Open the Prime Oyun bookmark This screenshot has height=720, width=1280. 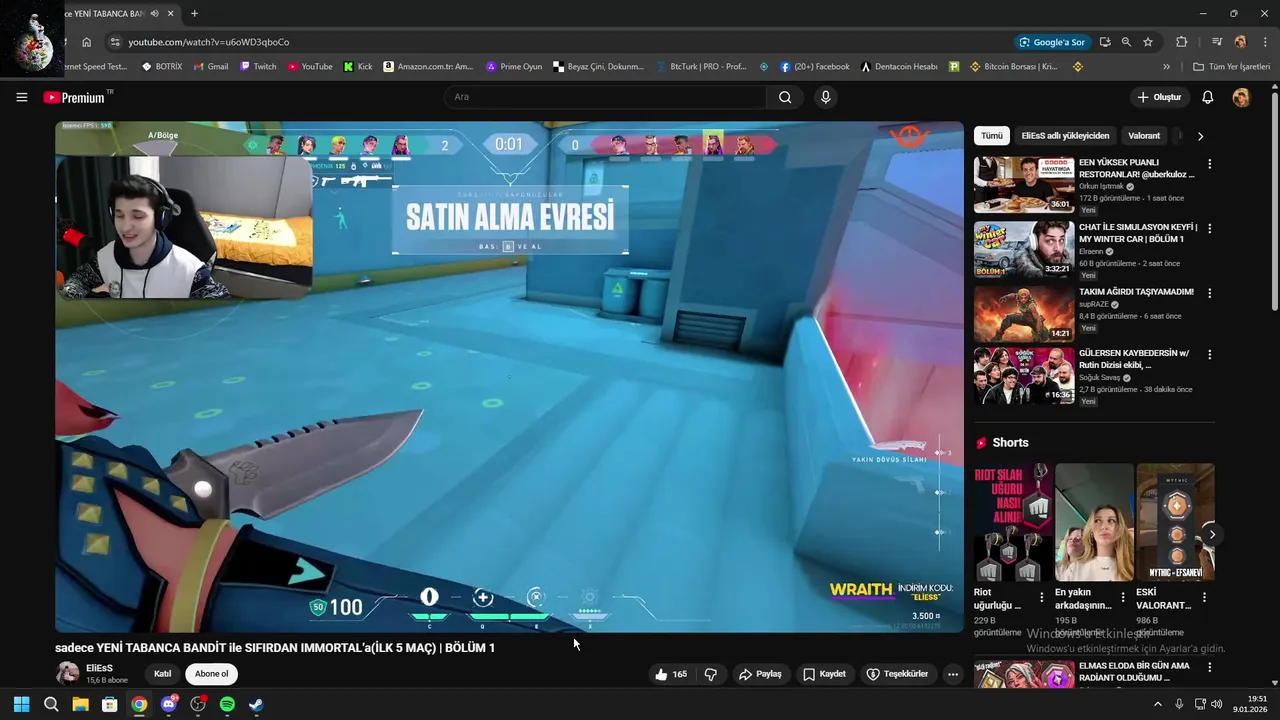(514, 67)
